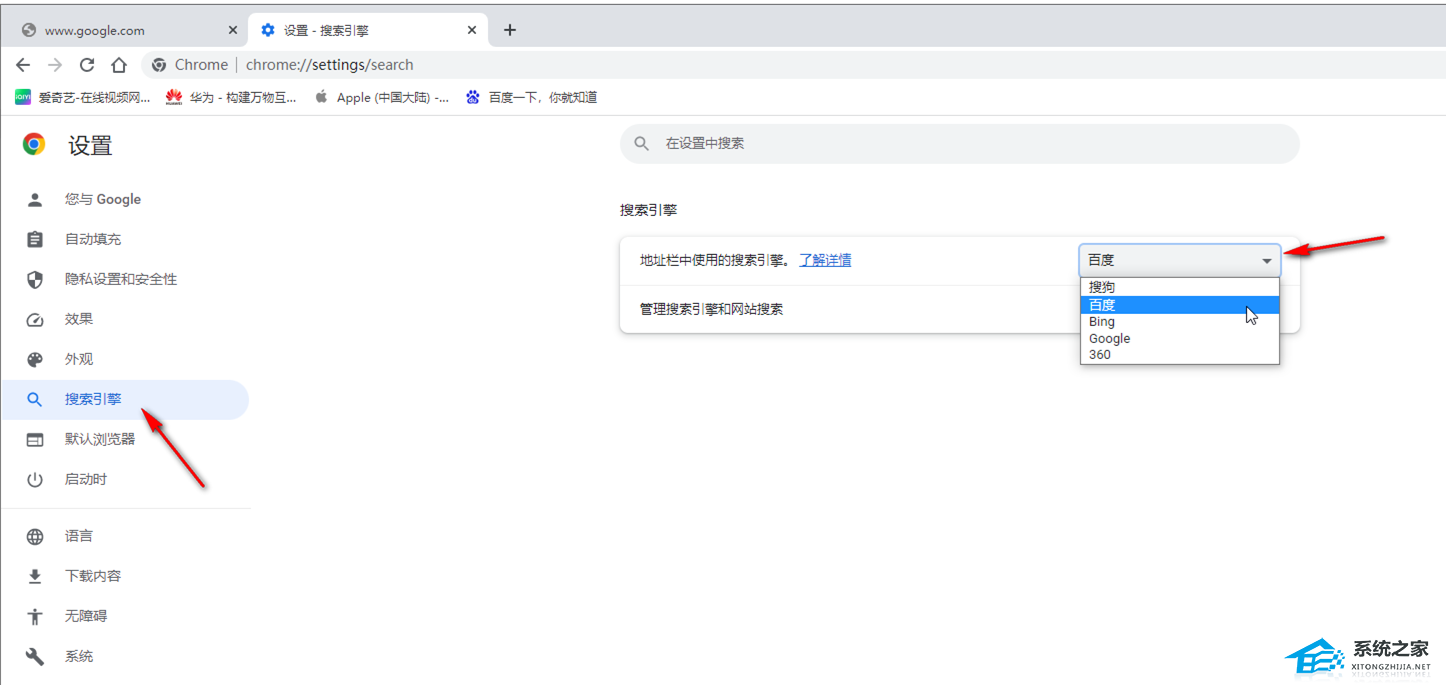Collapse the 百度 search engine combo box
The width and height of the screenshot is (1446, 685).
coord(1180,260)
